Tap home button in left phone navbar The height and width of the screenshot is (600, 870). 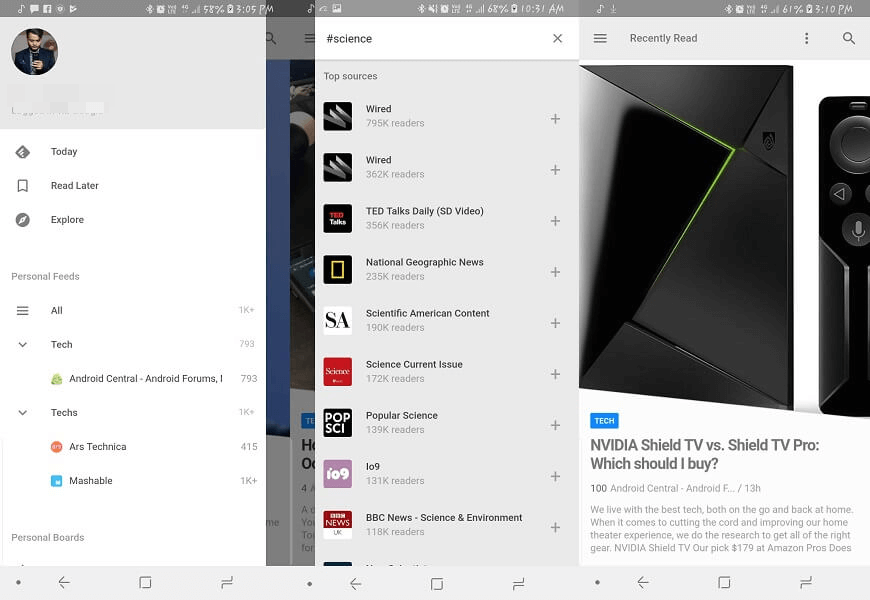(145, 582)
